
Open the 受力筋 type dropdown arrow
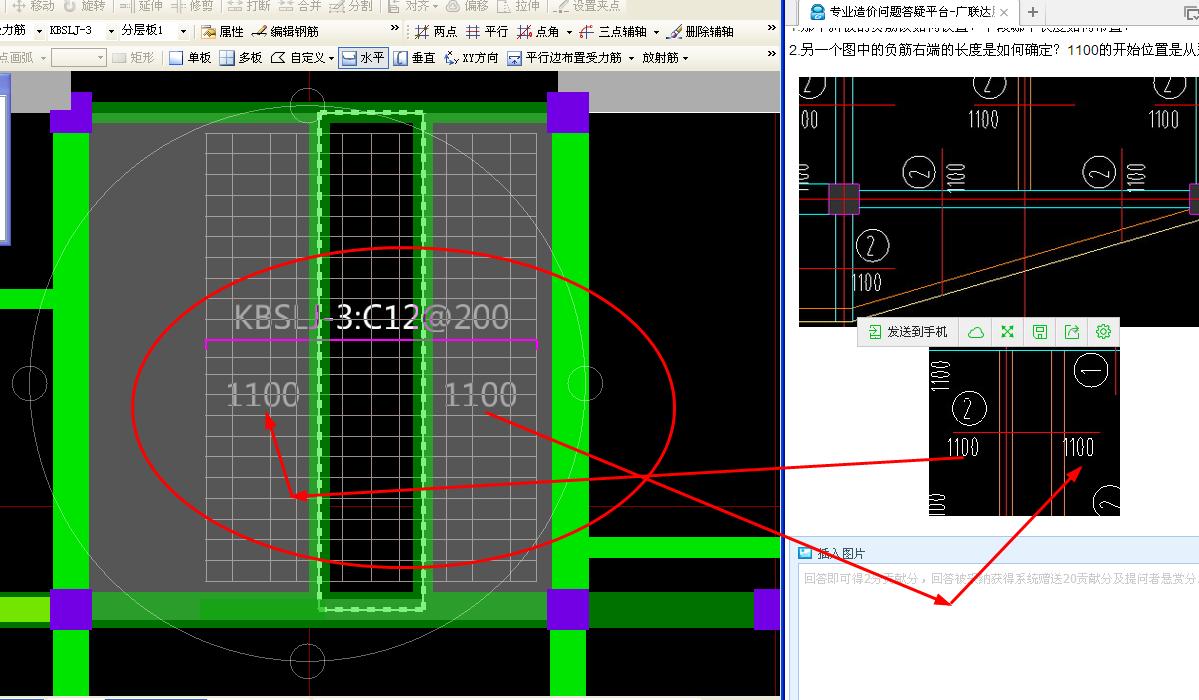point(38,31)
